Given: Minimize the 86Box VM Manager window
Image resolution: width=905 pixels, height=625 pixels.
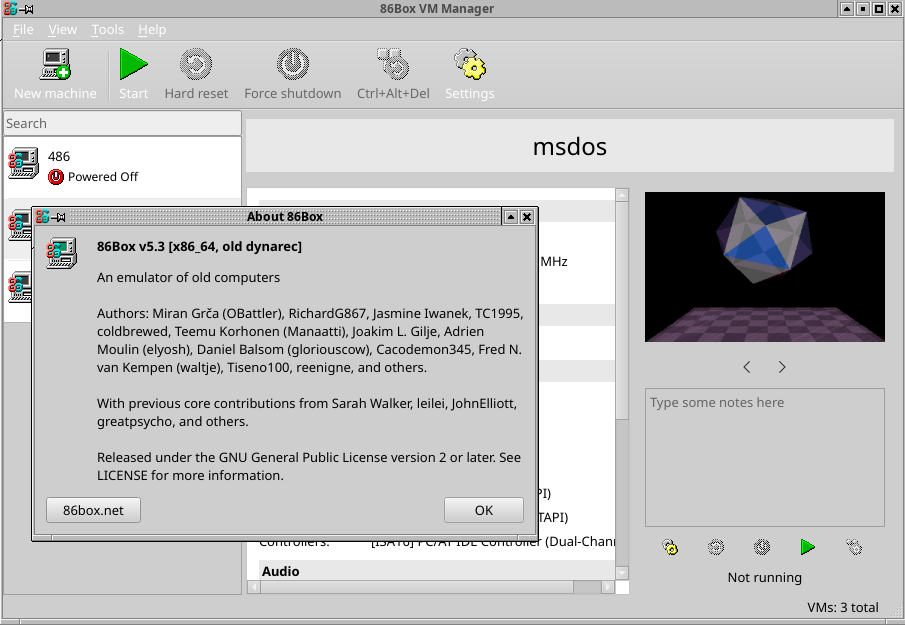Looking at the screenshot, I should click(x=863, y=9).
